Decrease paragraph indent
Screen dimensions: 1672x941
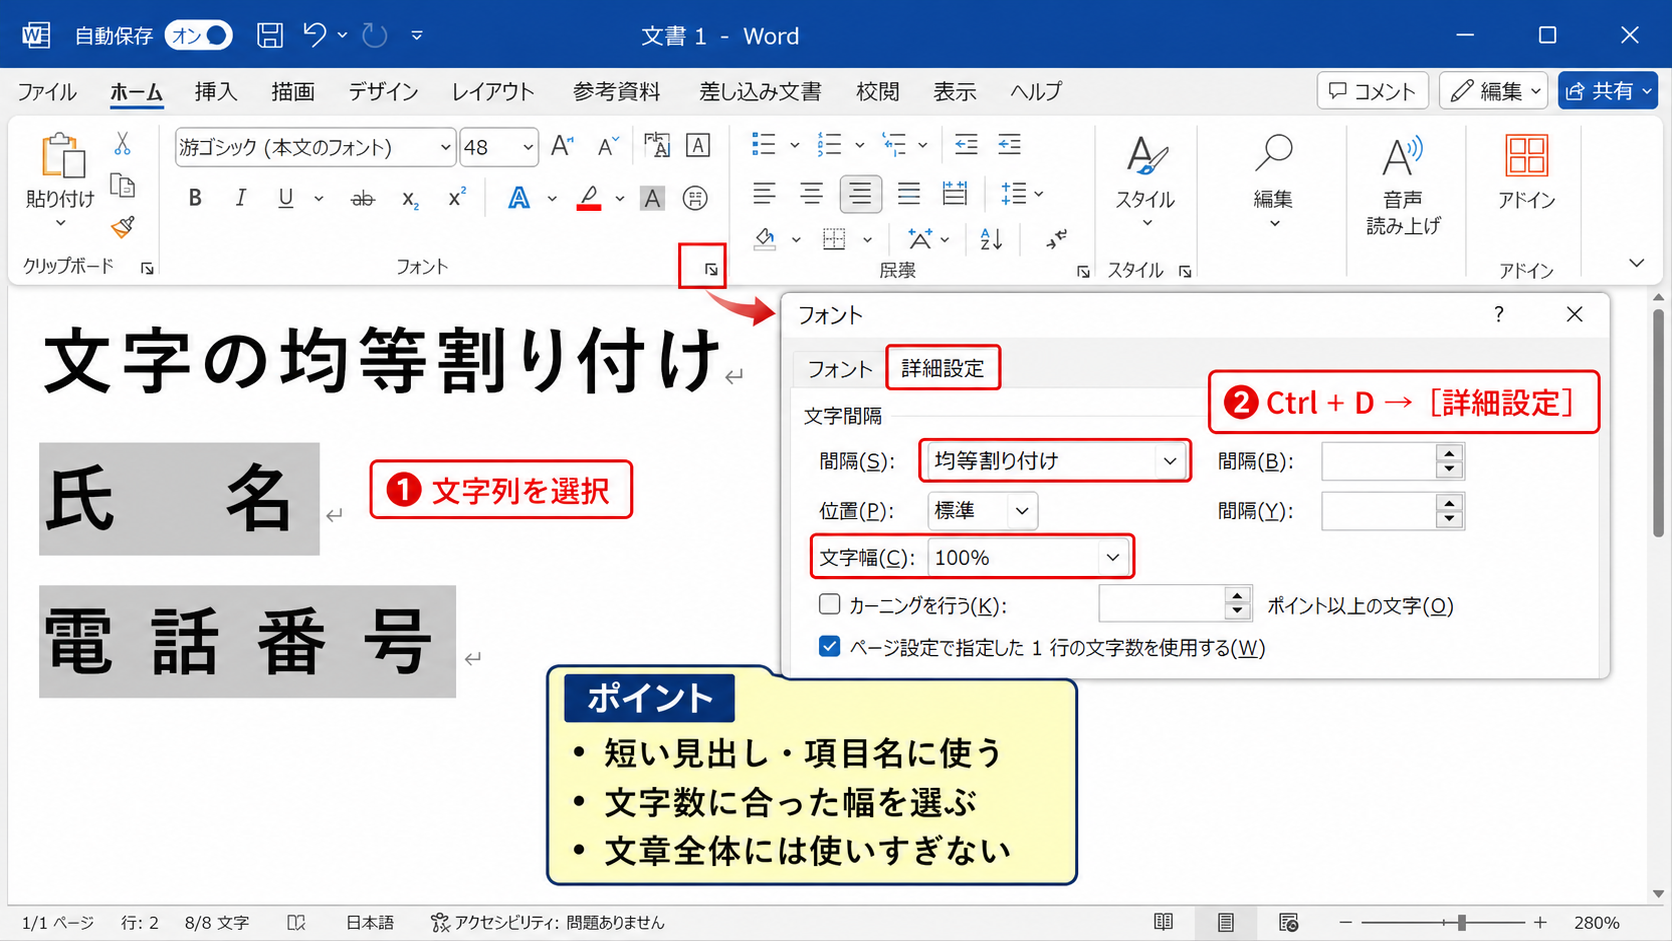coord(966,145)
